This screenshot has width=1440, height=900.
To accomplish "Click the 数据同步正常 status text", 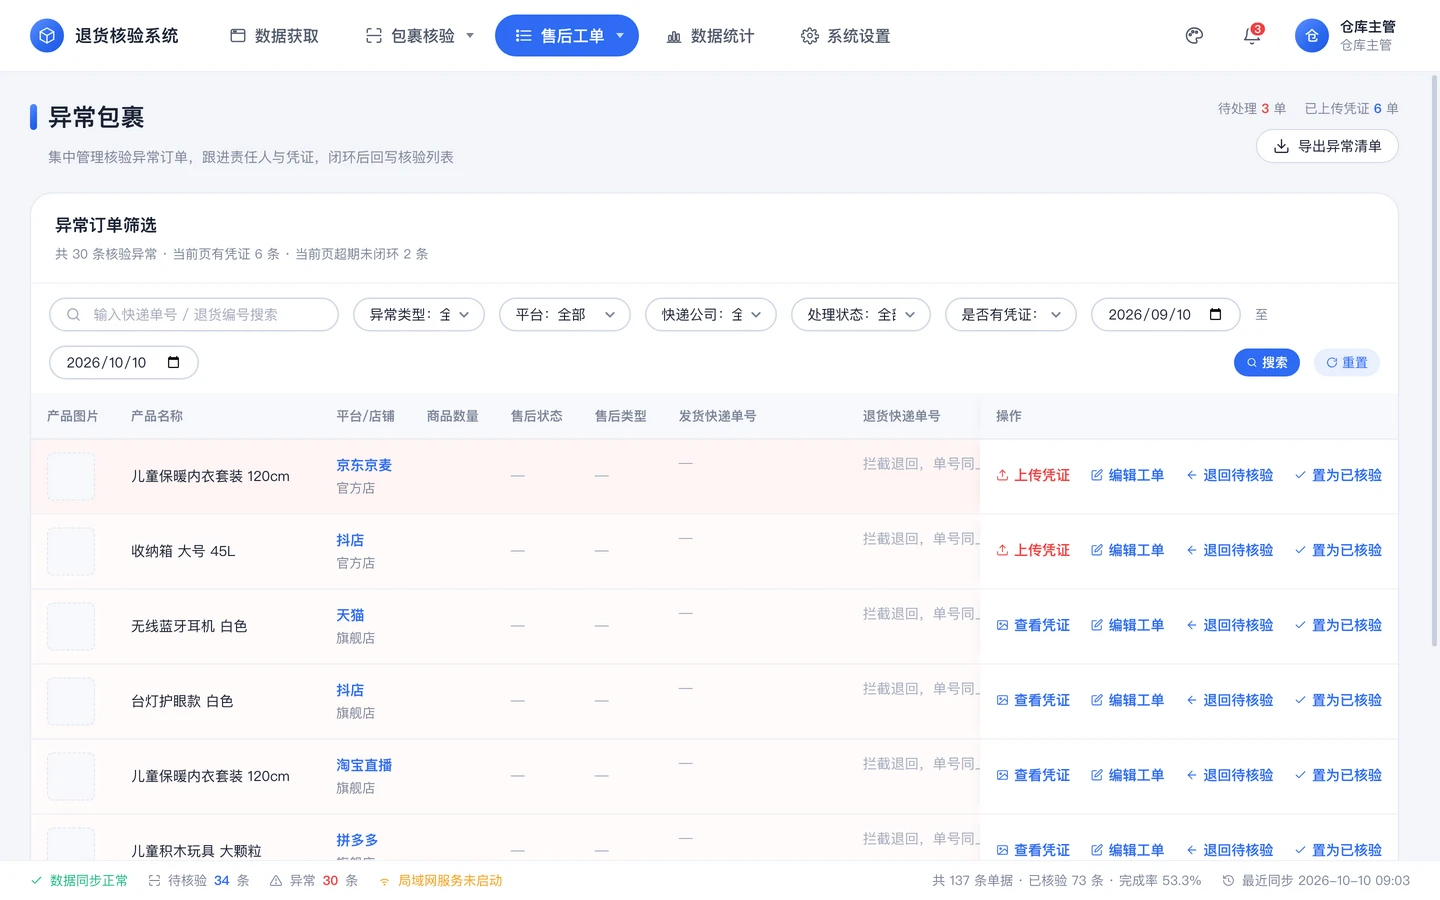I will [x=80, y=881].
